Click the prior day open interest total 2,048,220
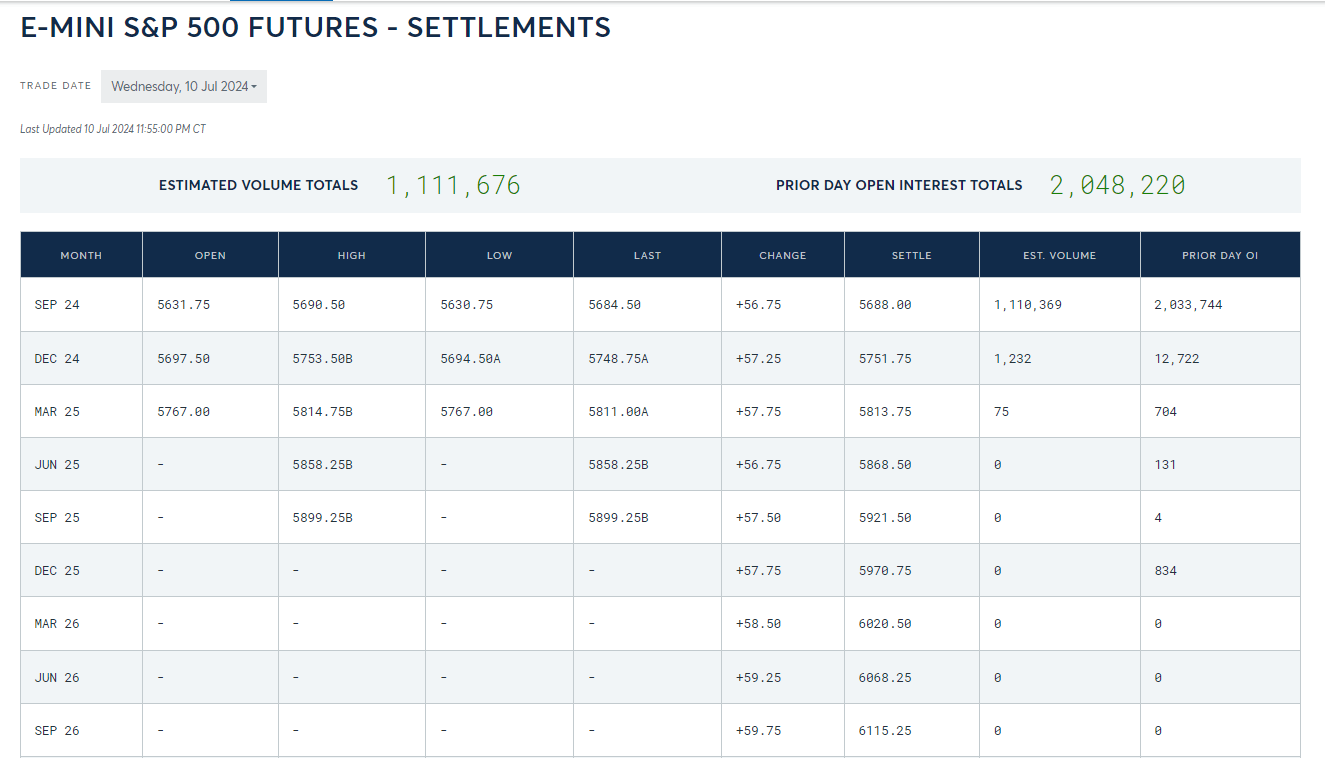Screen dimensions: 1325x758 tap(1117, 185)
